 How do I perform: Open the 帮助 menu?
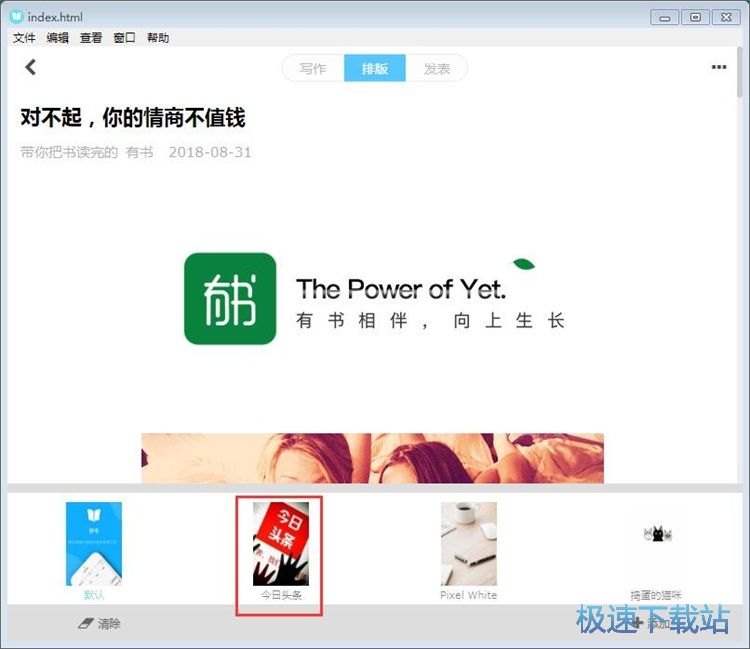[x=158, y=38]
